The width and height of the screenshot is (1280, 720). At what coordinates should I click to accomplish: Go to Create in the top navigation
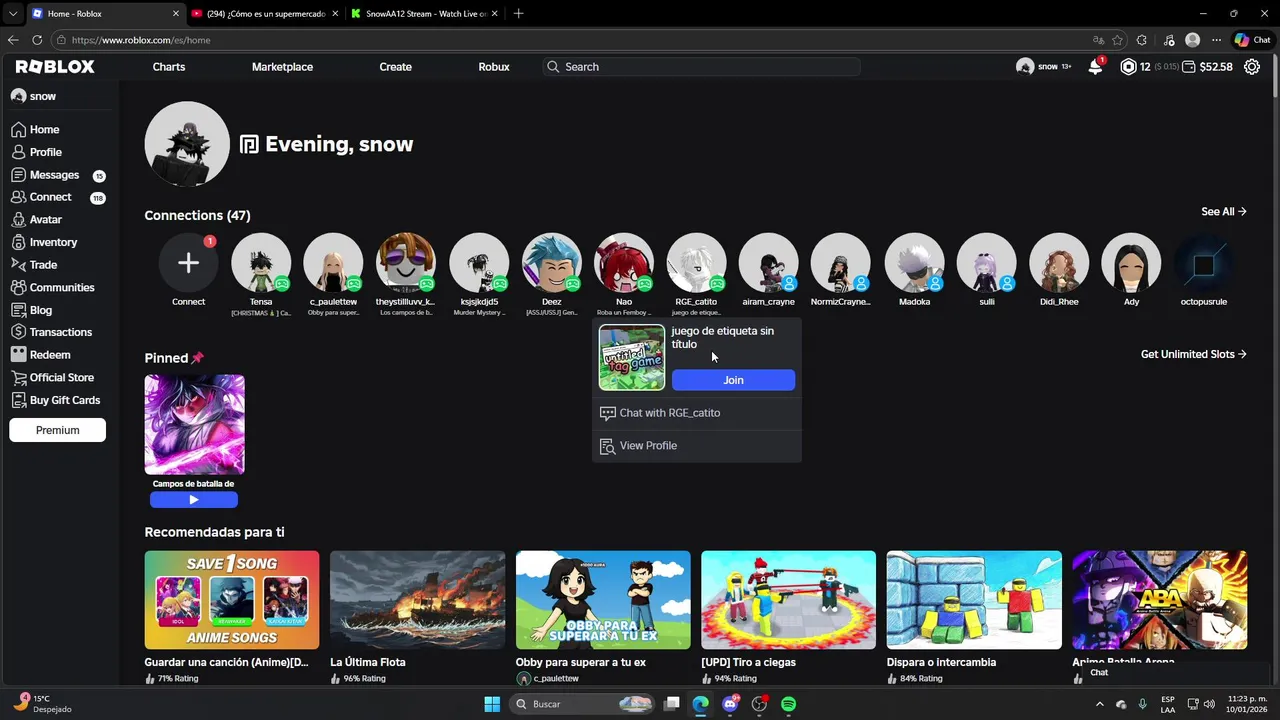[x=395, y=67]
